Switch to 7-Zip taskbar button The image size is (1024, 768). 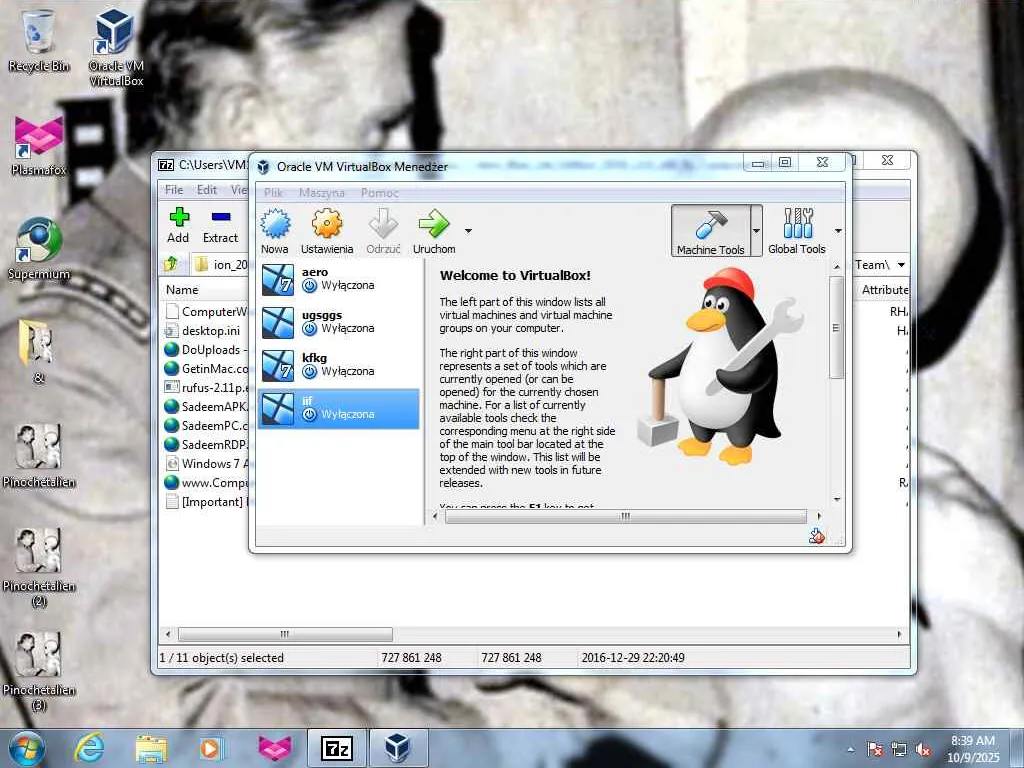pos(337,748)
